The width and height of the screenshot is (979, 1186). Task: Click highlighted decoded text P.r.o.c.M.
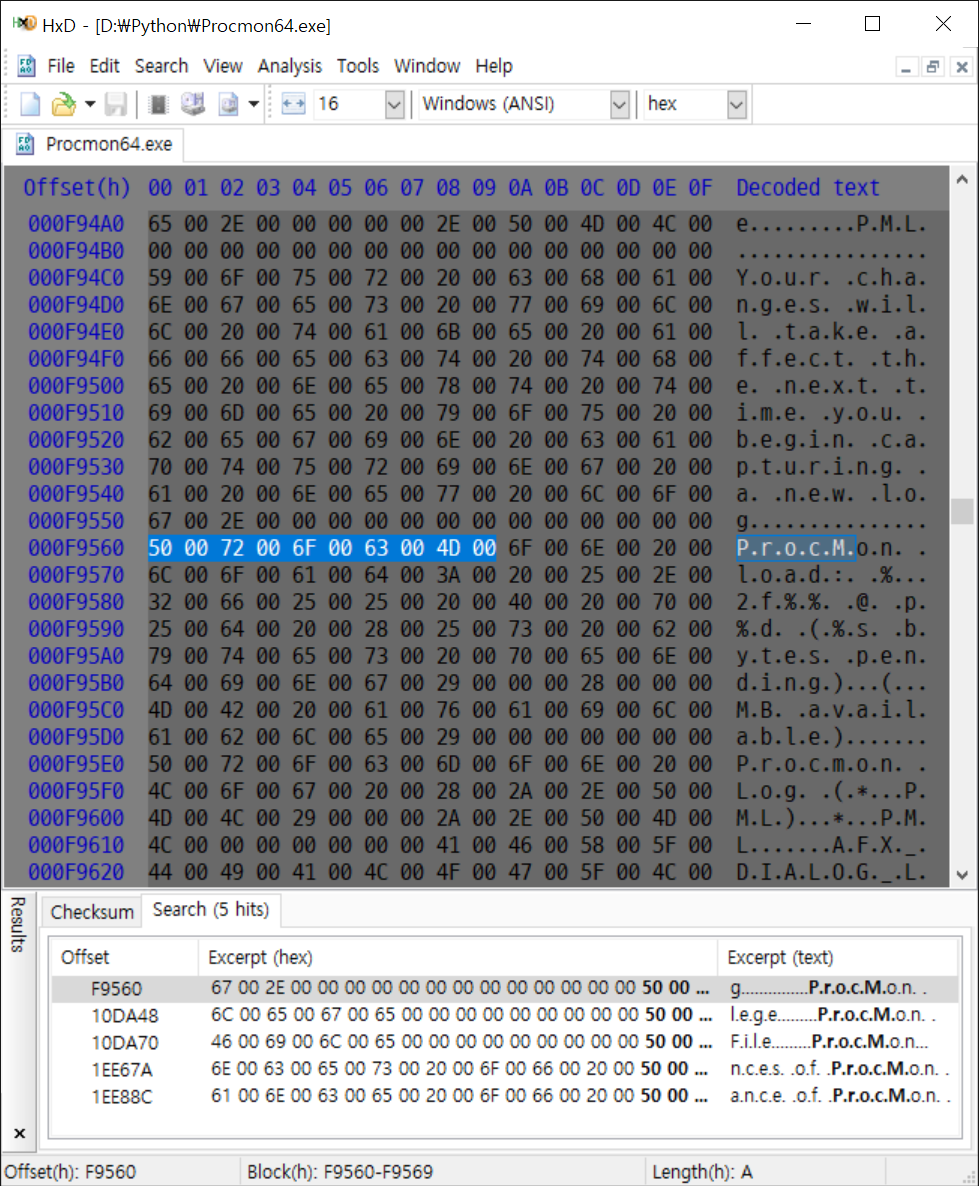point(795,548)
